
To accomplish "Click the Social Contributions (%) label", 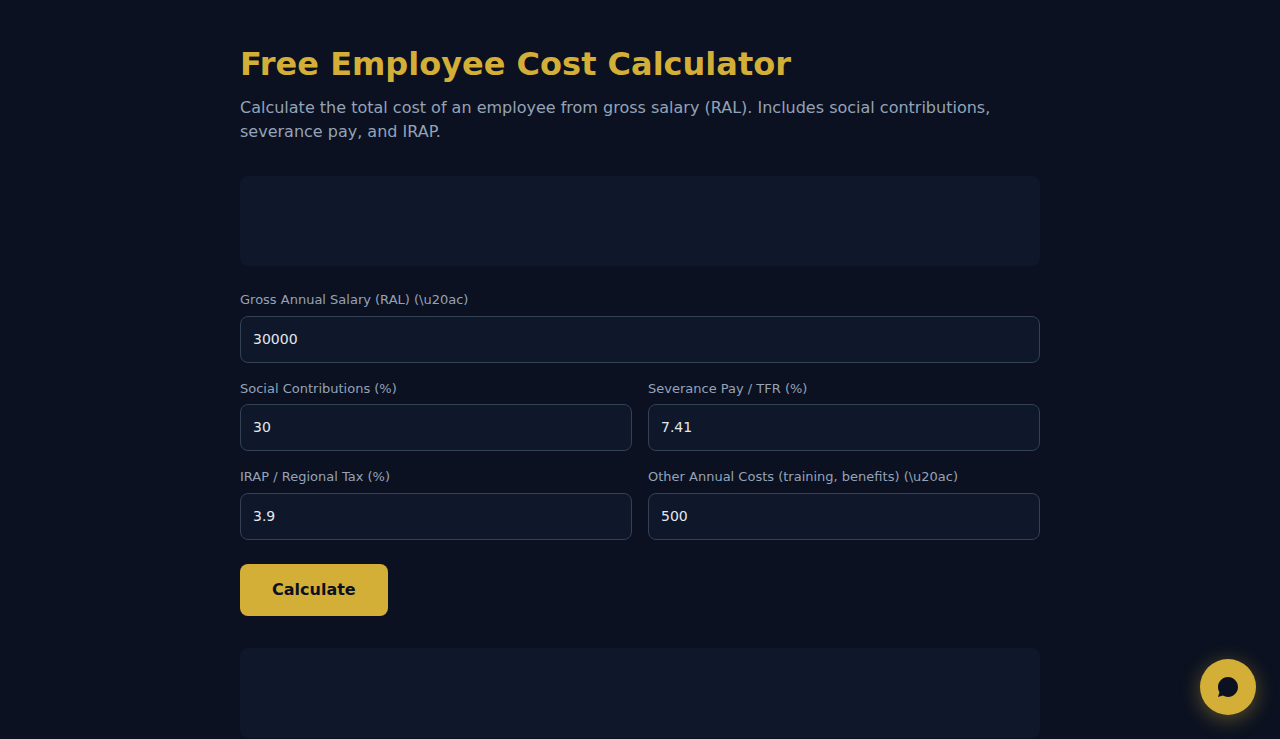I will tap(318, 388).
